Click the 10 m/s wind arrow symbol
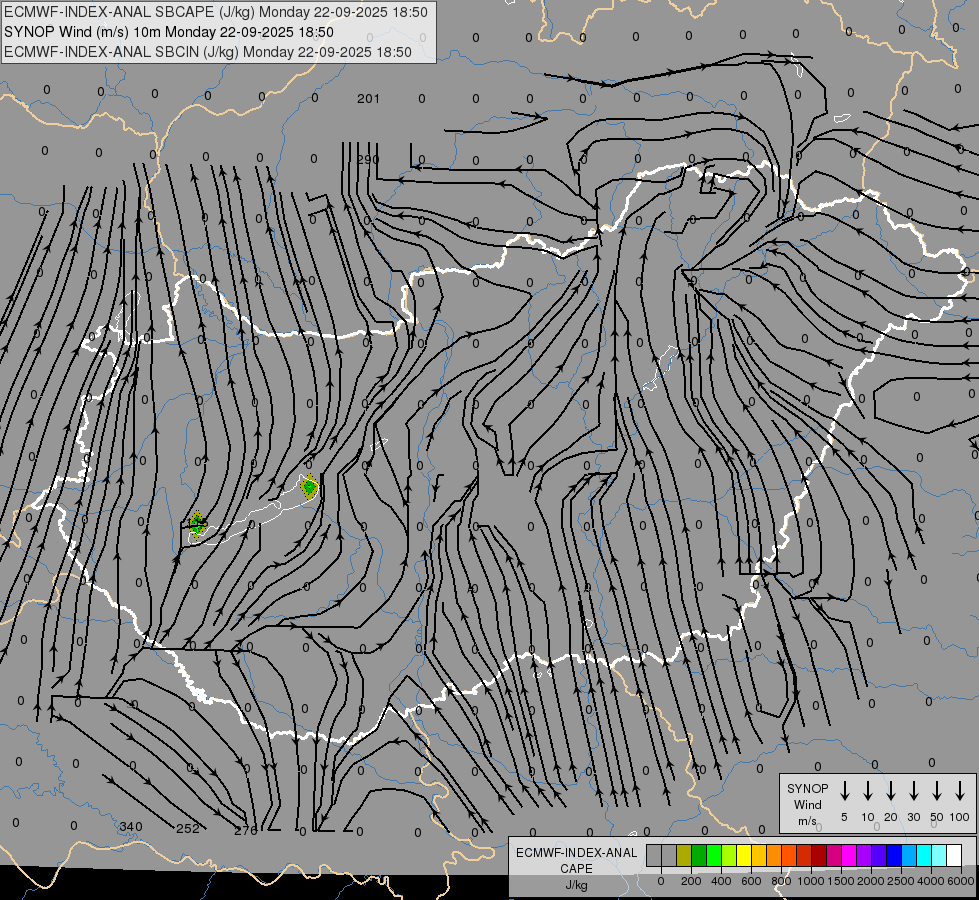This screenshot has height=900, width=979. [x=868, y=791]
